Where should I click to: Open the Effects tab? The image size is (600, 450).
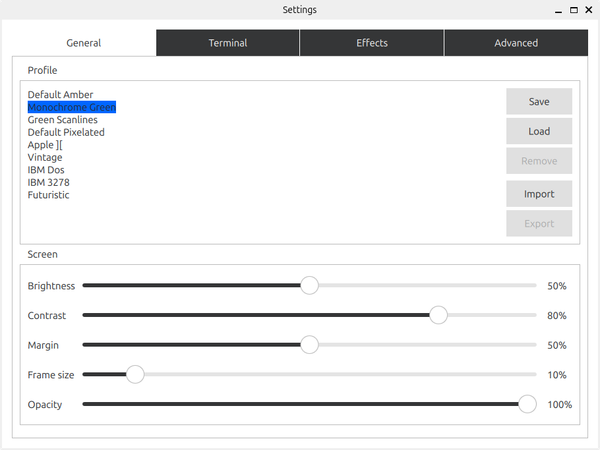(x=372, y=43)
